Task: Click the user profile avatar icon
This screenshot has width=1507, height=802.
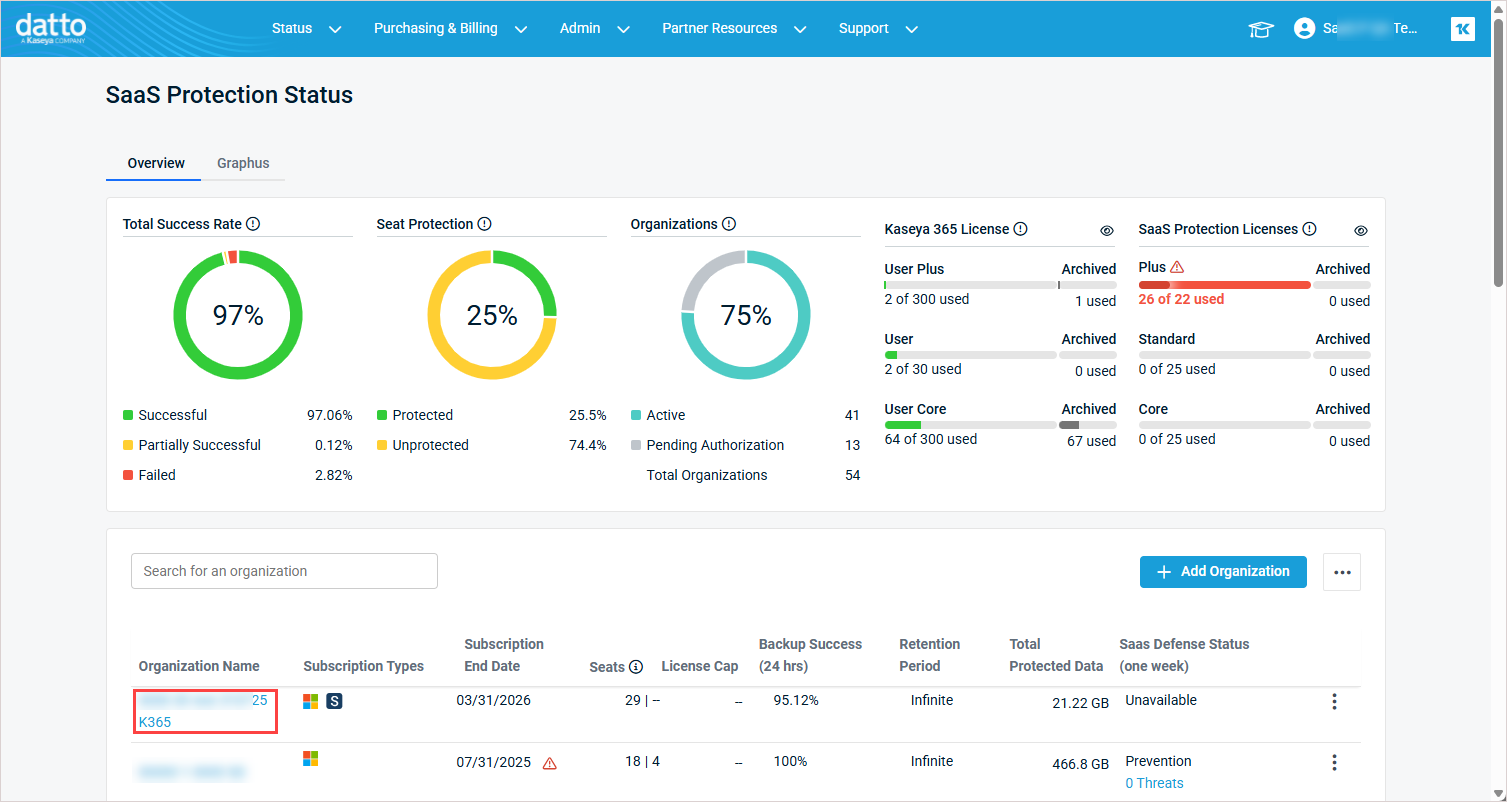Action: (x=1304, y=29)
